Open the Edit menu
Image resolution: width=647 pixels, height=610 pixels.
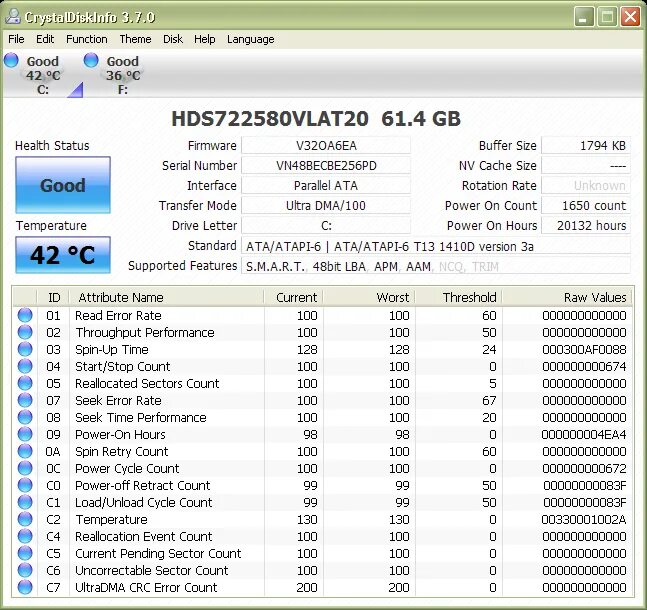coord(45,39)
